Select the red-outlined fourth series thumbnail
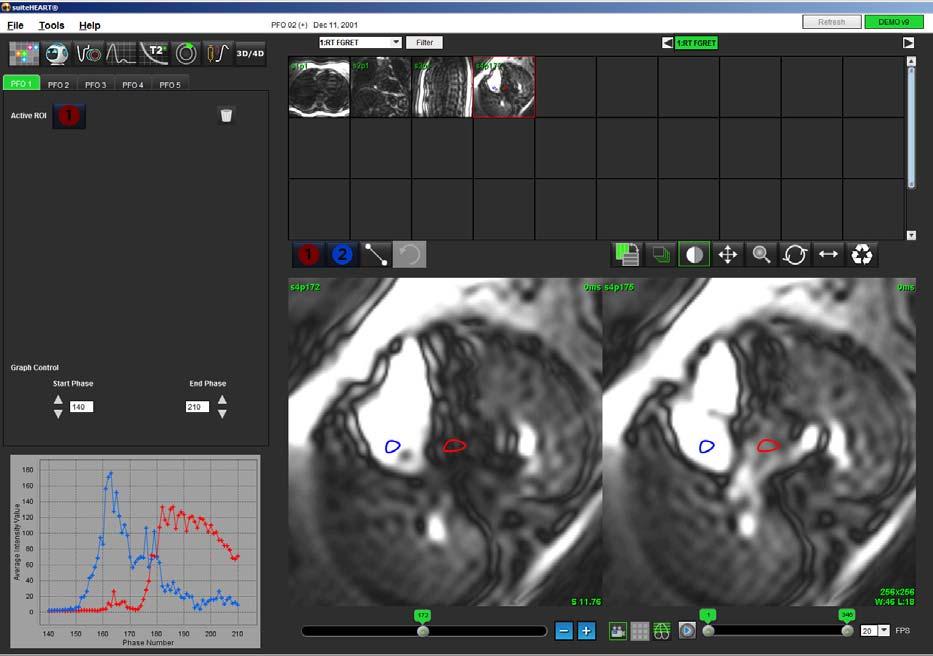 coord(504,87)
